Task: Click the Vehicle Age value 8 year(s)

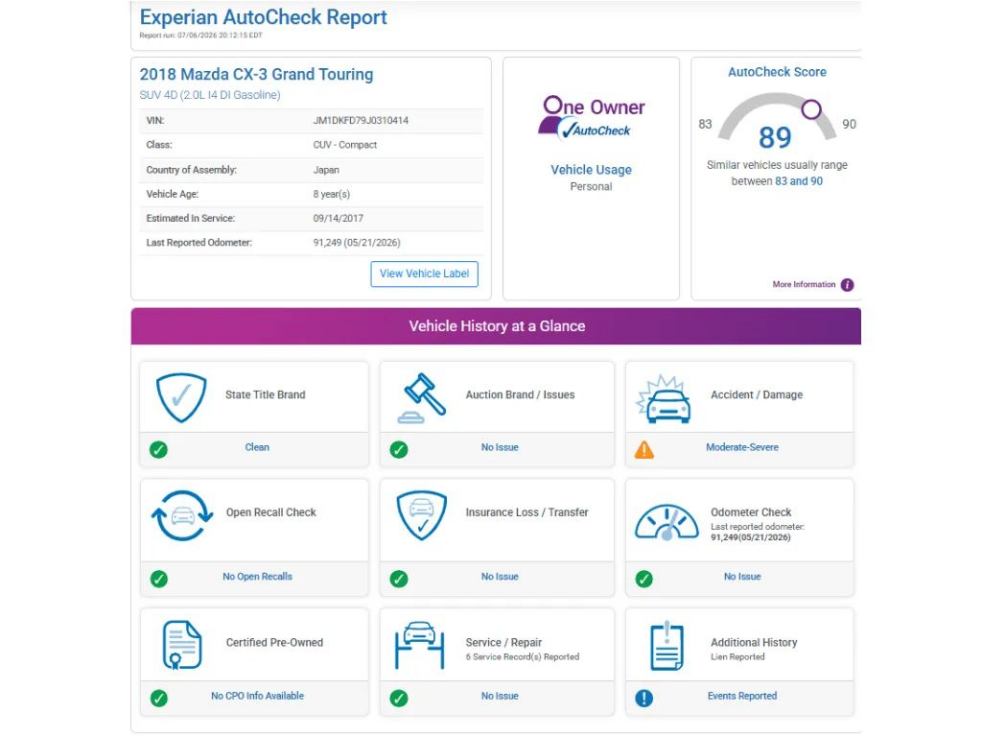Action: [x=331, y=194]
